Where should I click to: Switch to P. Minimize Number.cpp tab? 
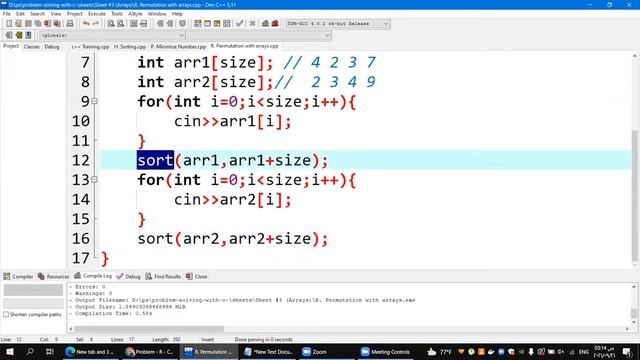(x=178, y=47)
